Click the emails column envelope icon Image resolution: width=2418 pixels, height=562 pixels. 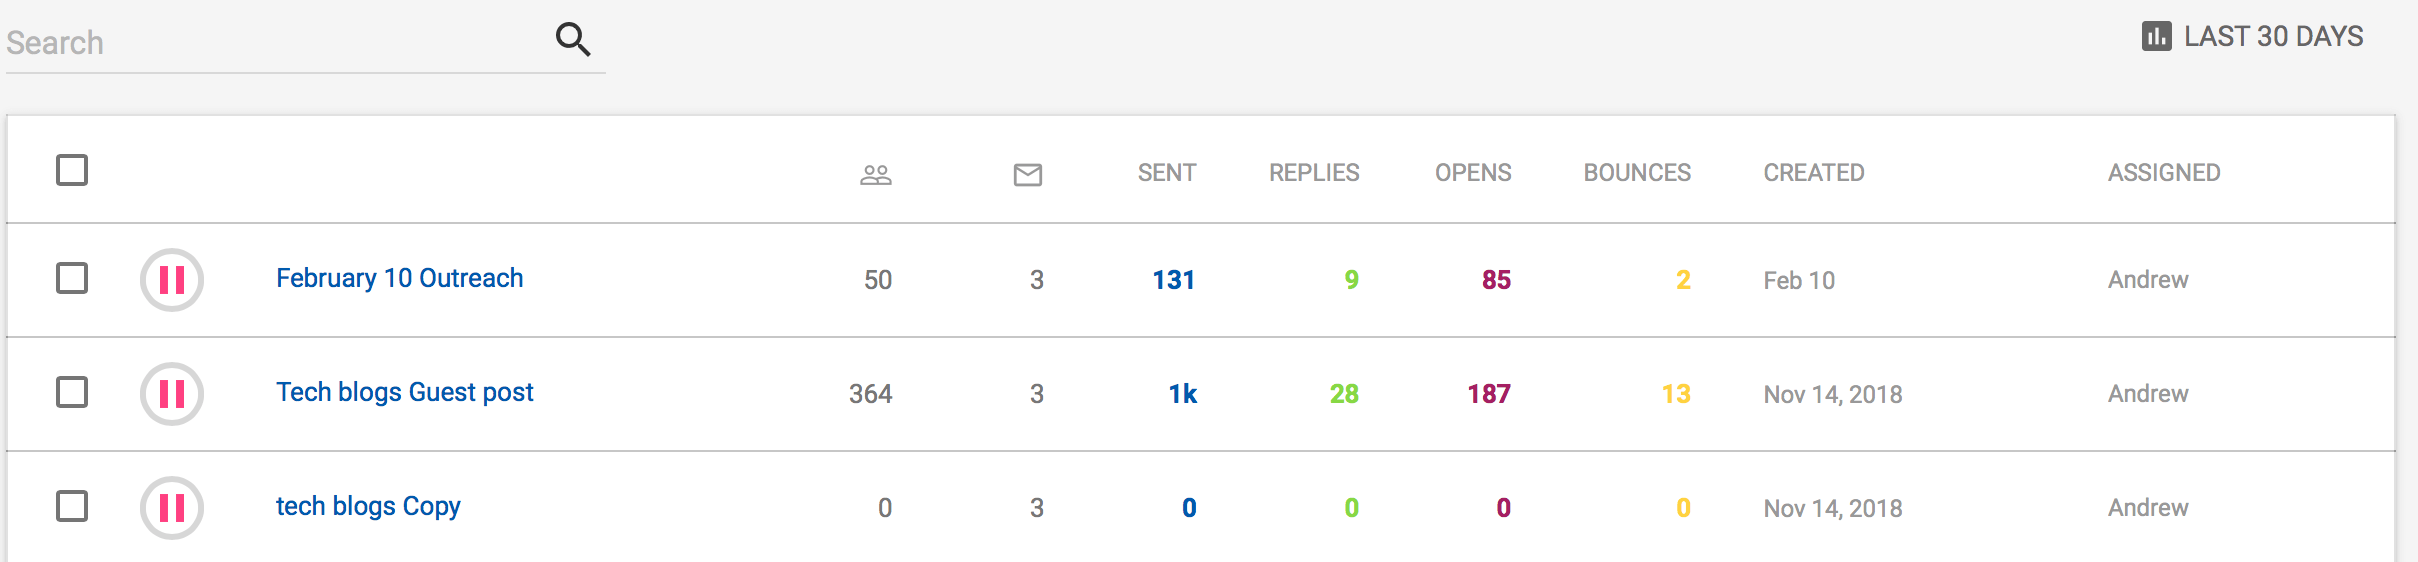click(x=1027, y=175)
